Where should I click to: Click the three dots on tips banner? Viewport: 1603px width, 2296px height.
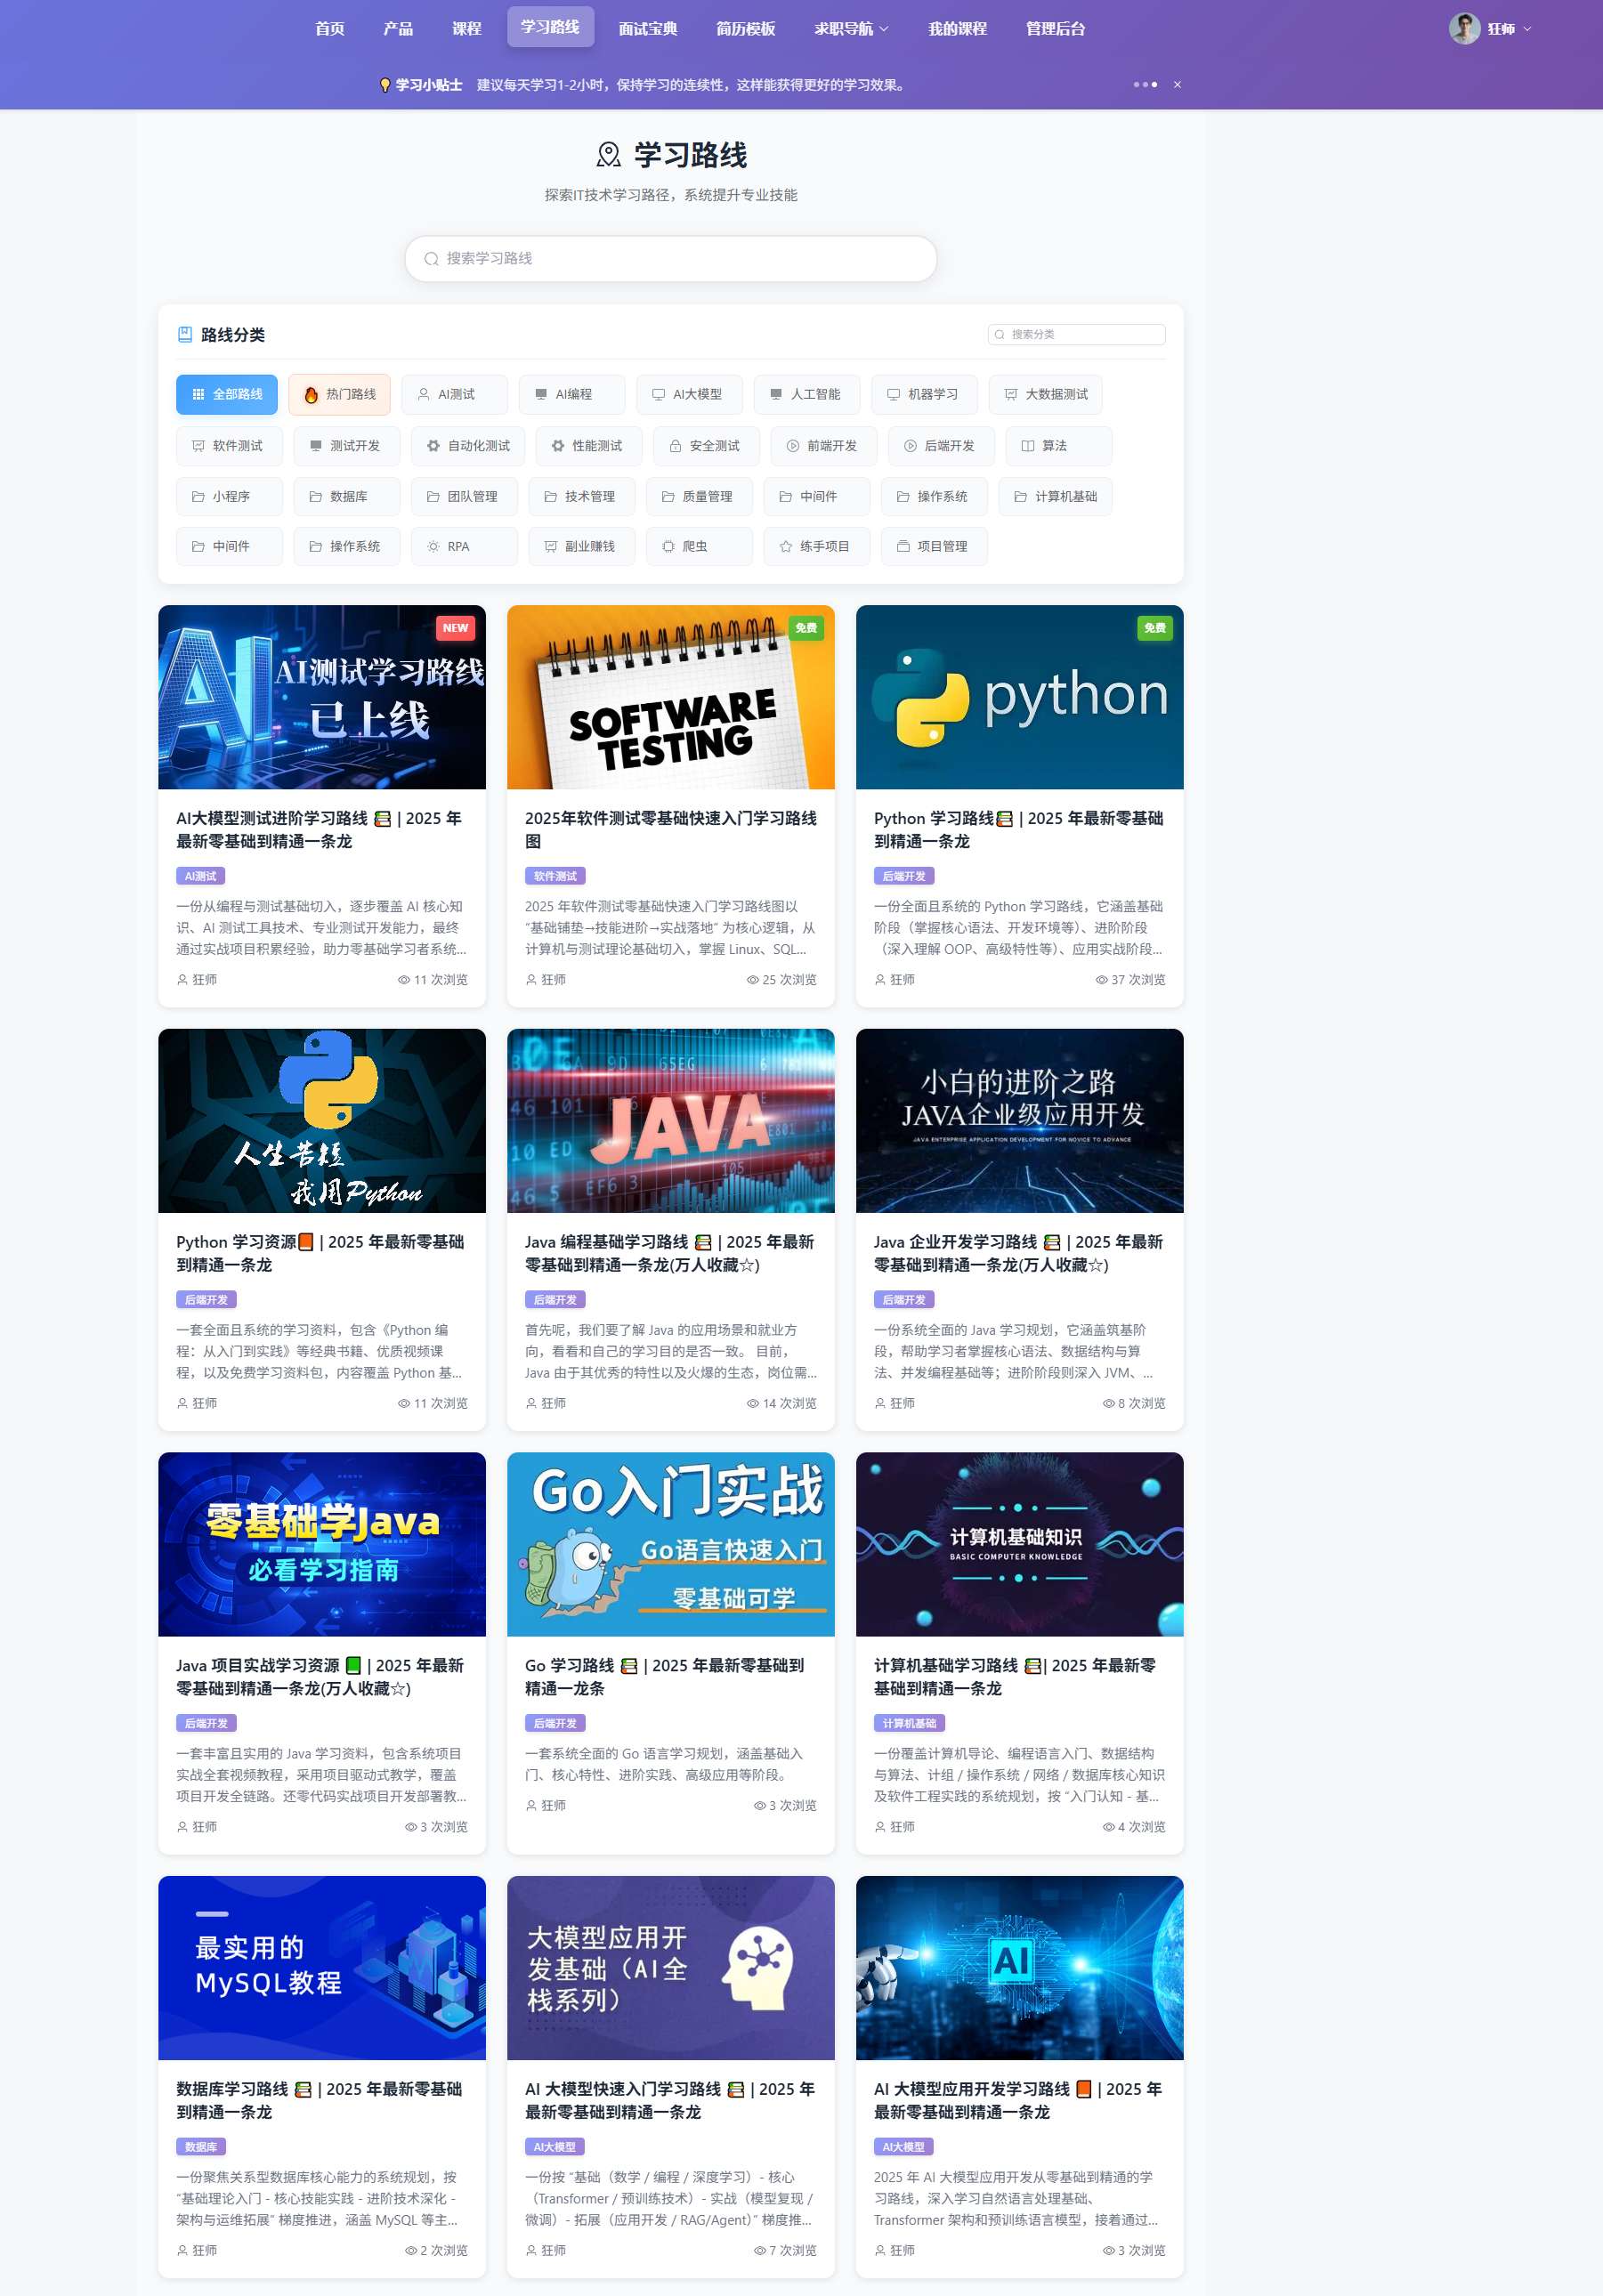(x=1145, y=85)
